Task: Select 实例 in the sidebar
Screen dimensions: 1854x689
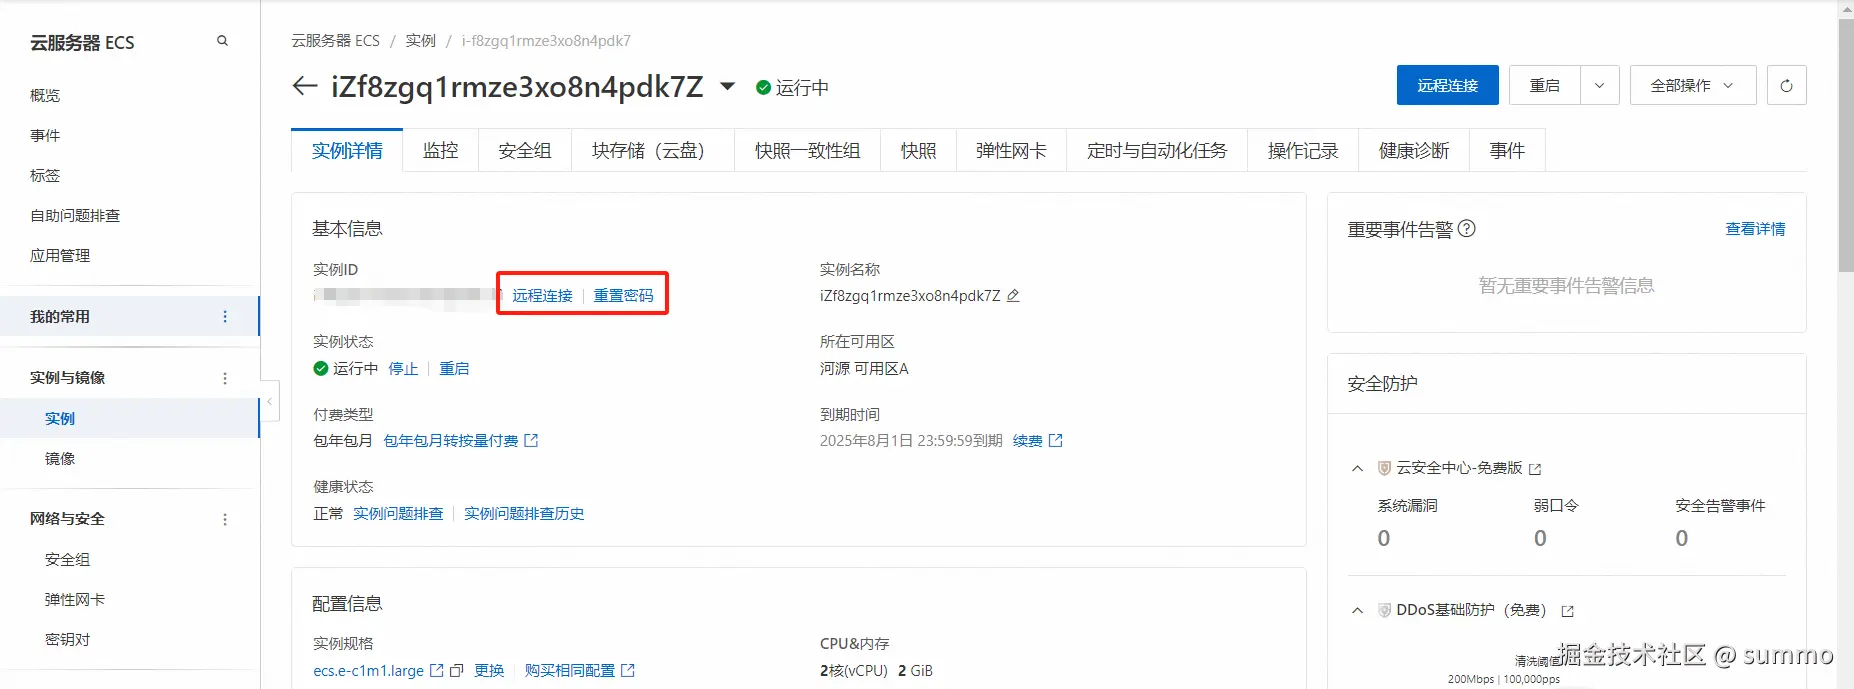Action: (60, 418)
